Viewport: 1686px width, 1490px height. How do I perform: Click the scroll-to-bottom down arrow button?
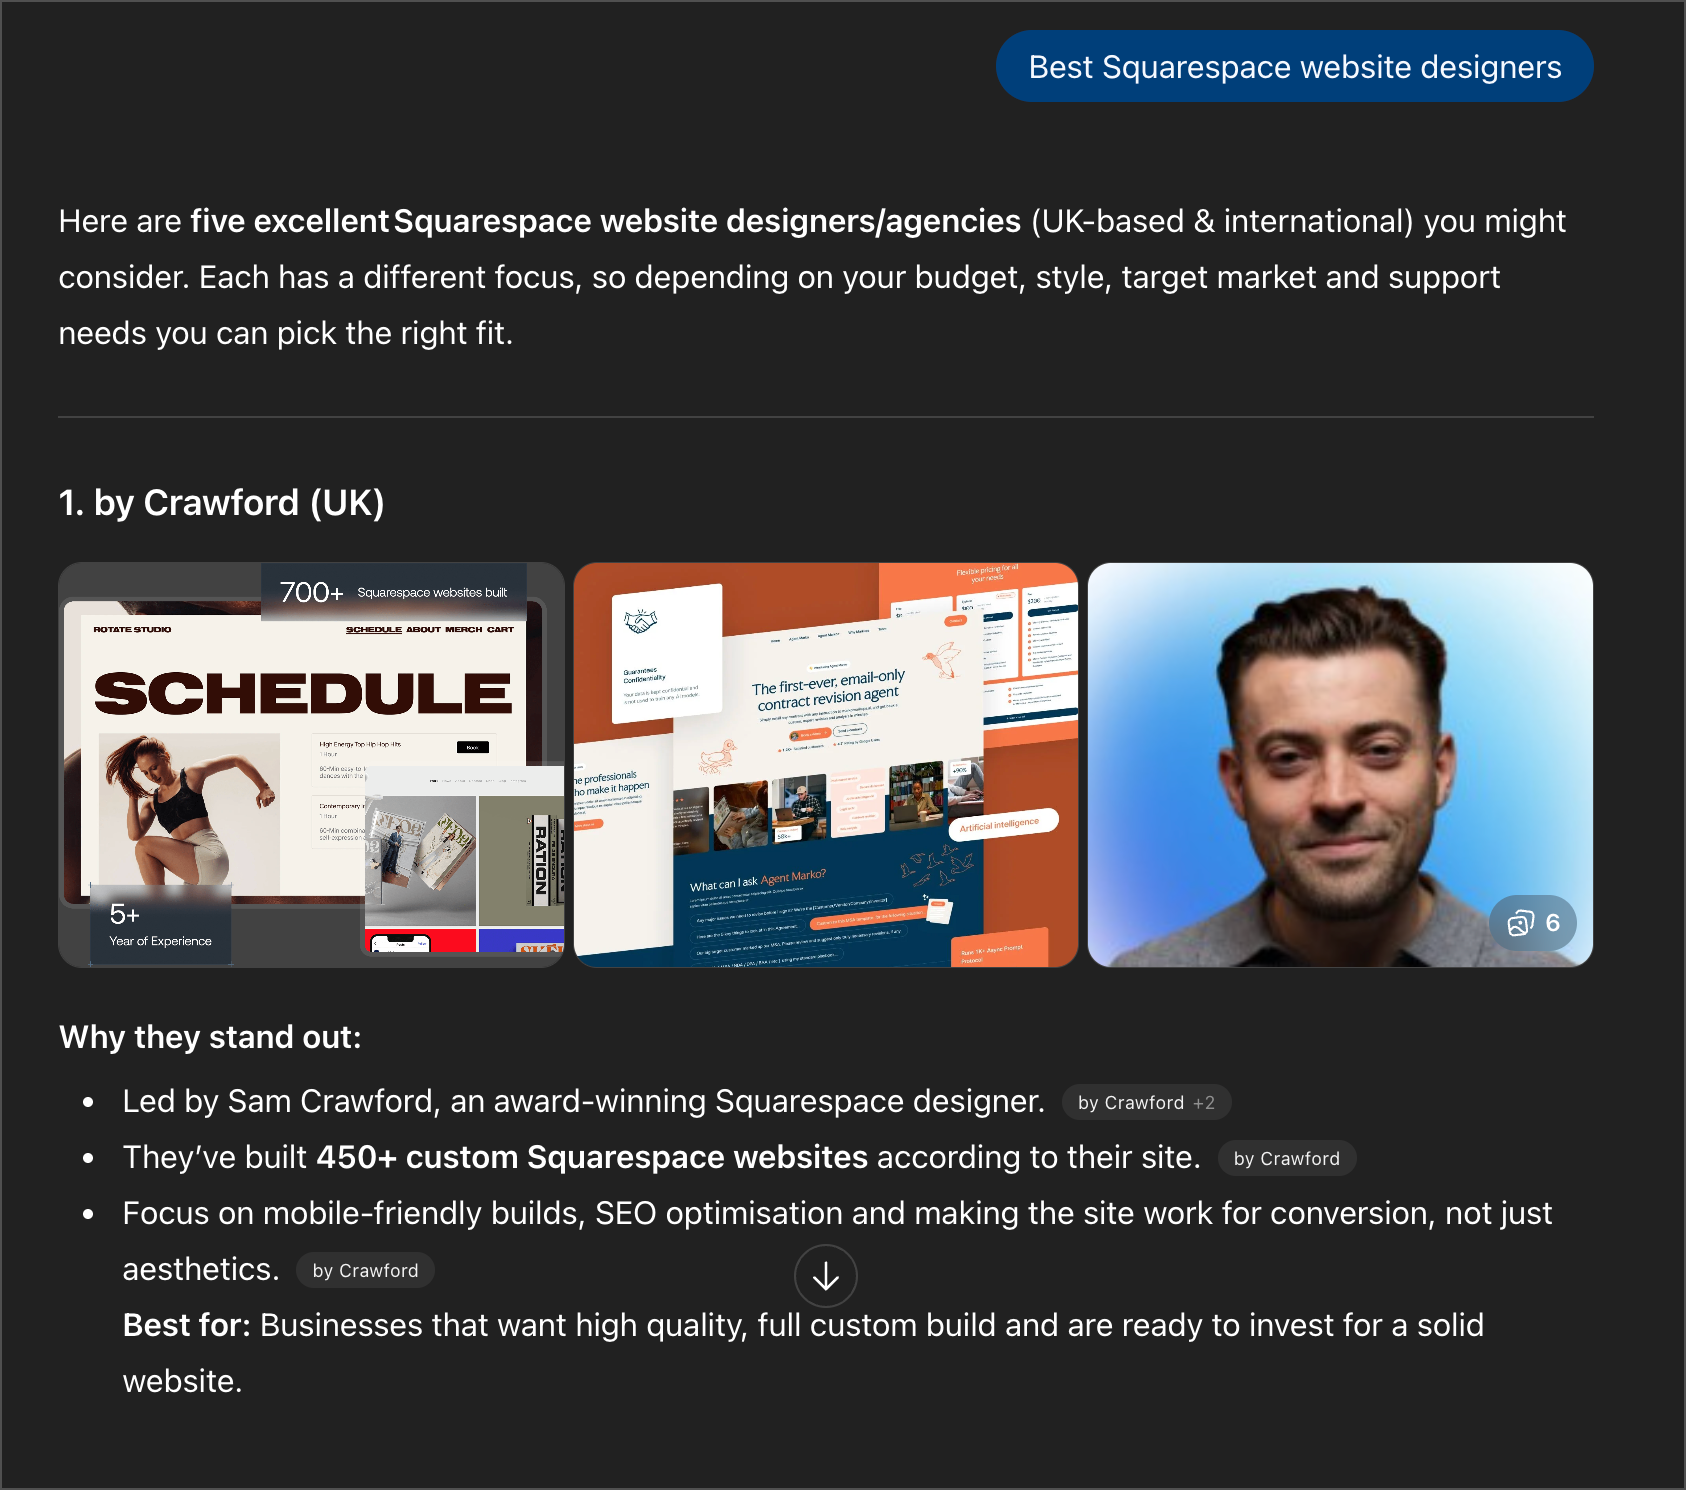tap(825, 1276)
